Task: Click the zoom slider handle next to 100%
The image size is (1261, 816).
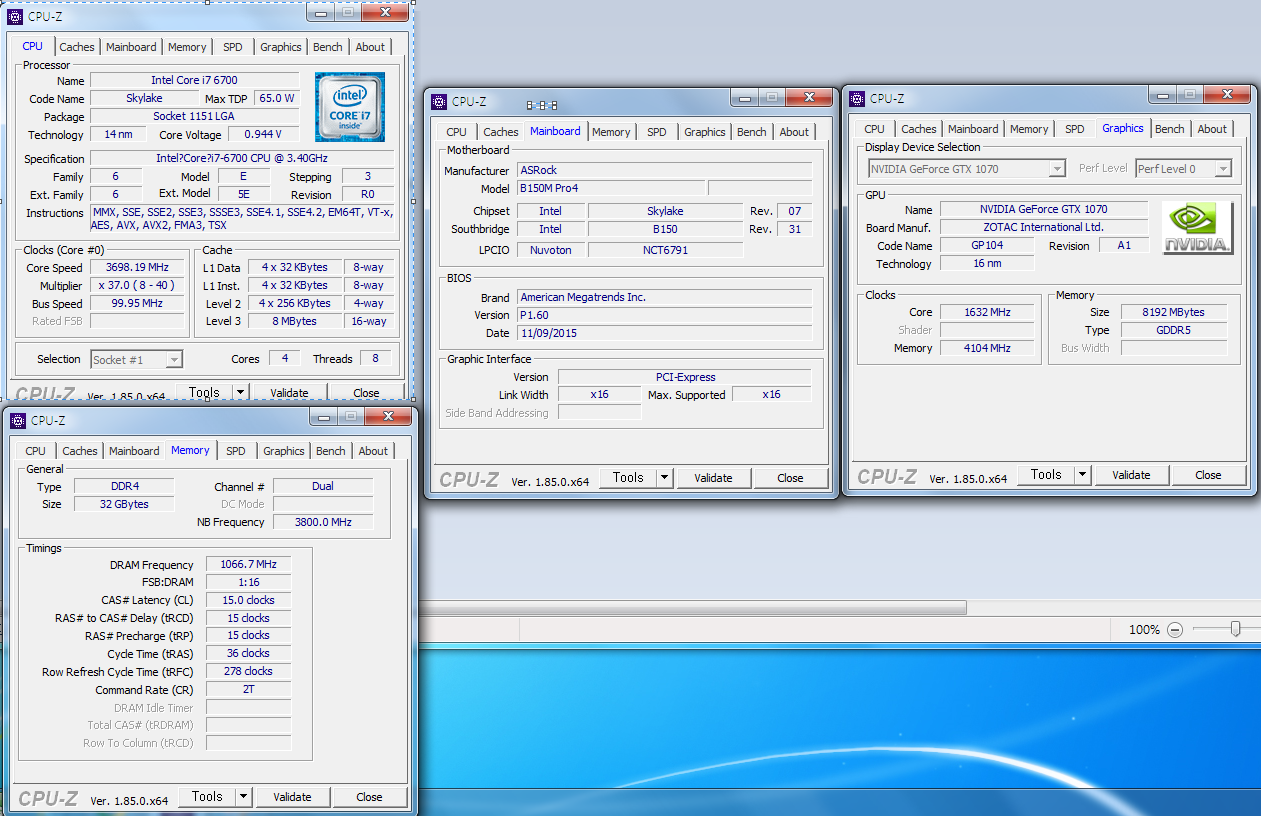Action: click(1236, 629)
